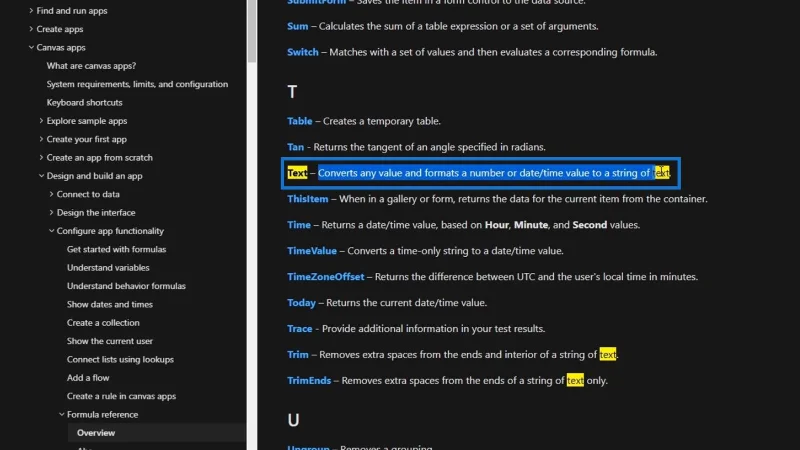Open the Ungroup function link

(x=308, y=447)
